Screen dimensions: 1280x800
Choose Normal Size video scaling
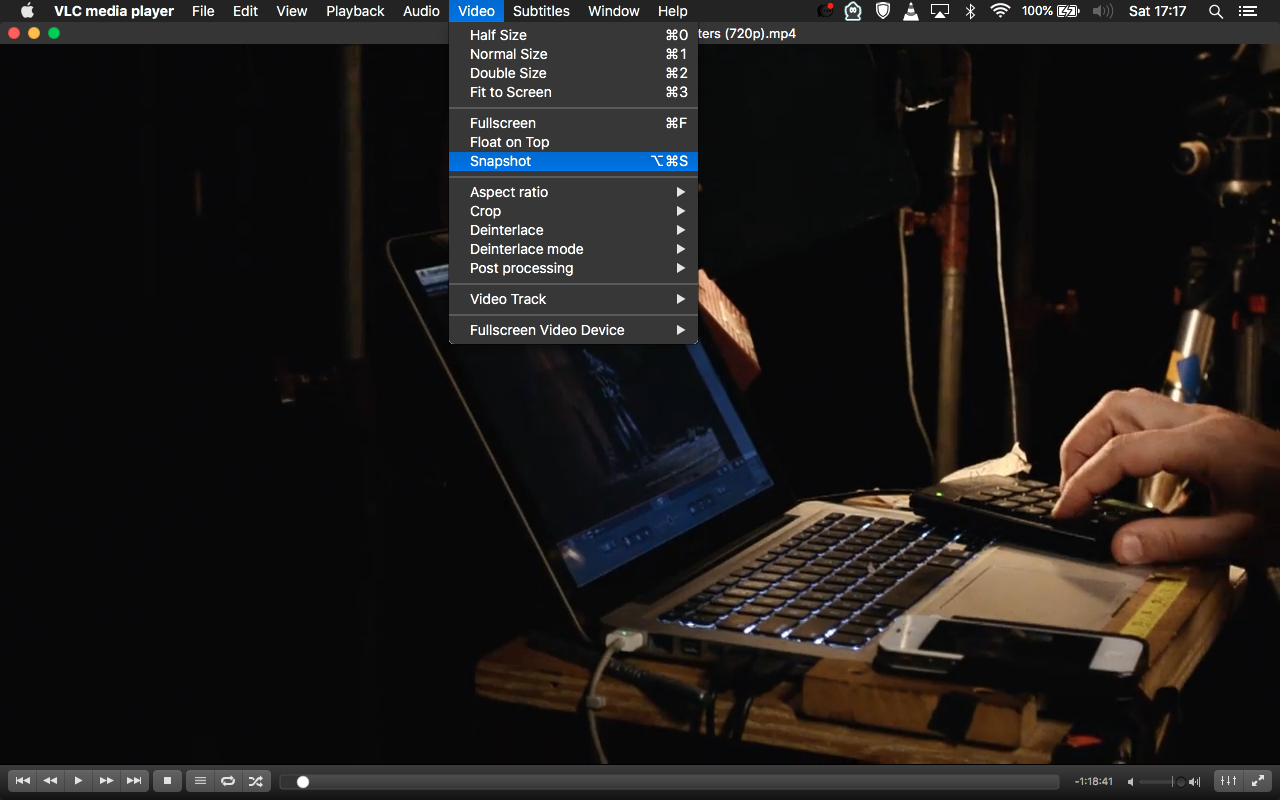[x=573, y=54]
